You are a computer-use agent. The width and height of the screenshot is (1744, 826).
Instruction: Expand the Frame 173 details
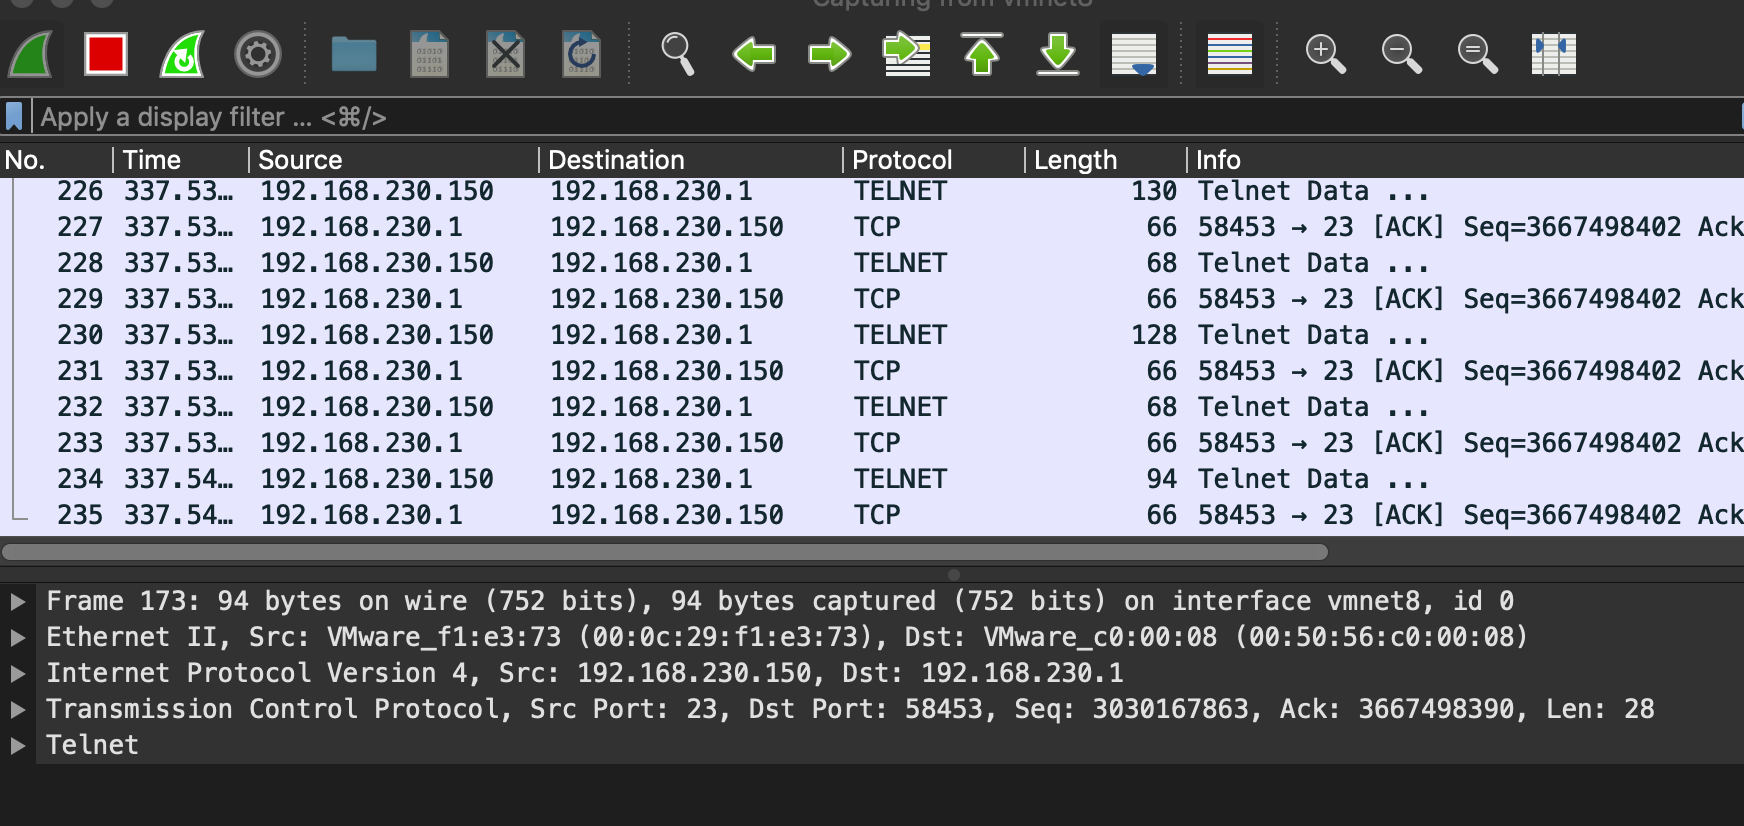point(17,601)
